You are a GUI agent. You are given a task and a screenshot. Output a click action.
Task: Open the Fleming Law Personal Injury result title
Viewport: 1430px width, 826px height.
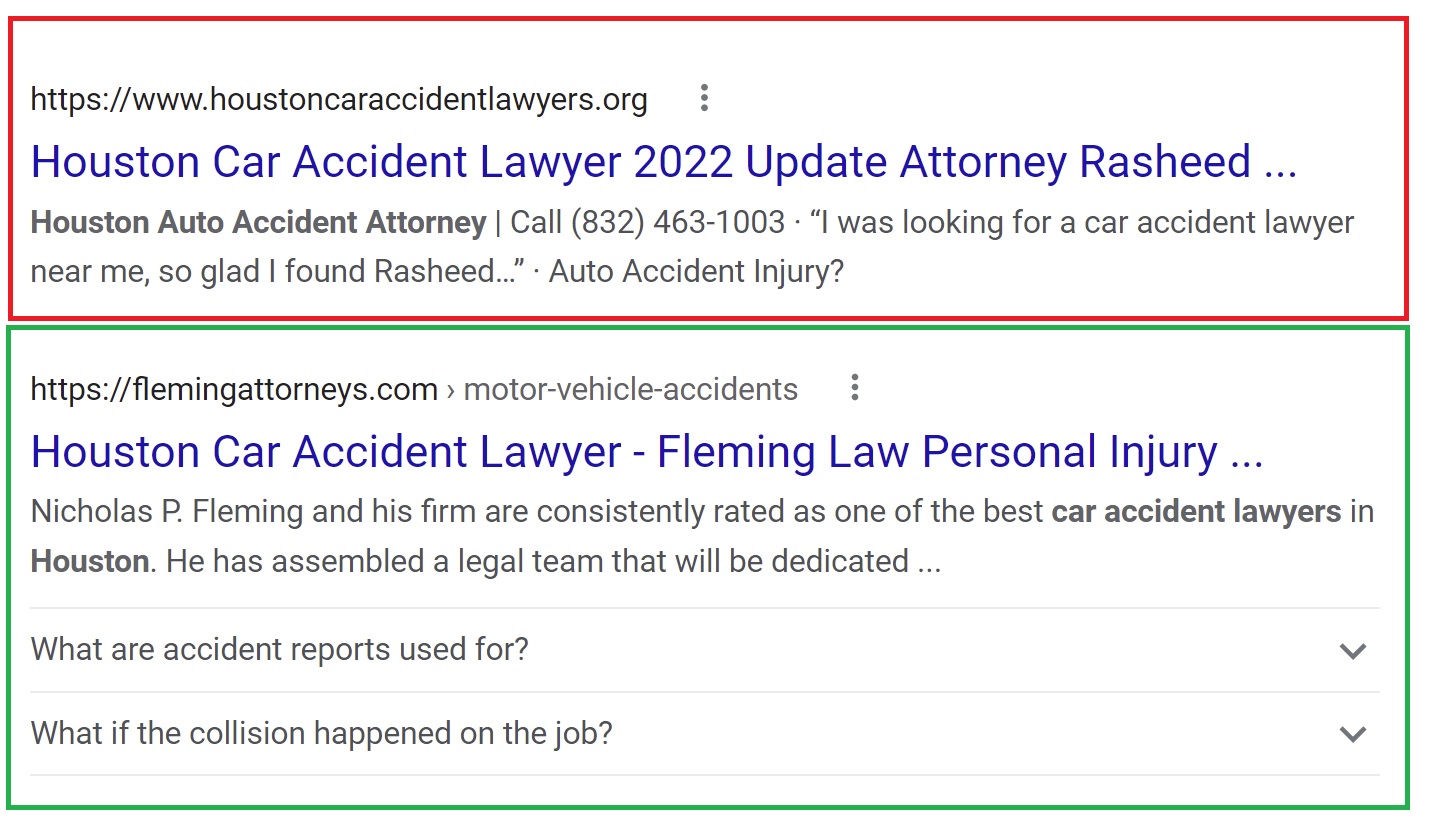(x=647, y=452)
